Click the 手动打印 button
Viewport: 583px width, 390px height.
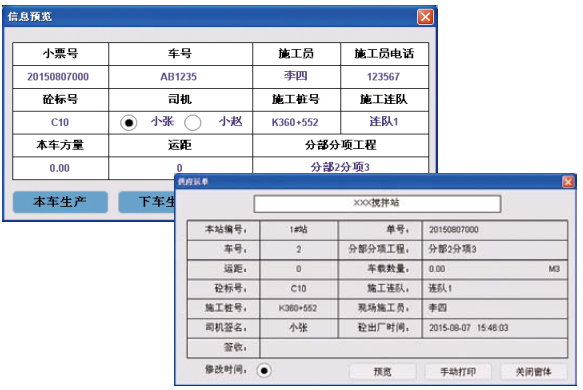tap(458, 371)
